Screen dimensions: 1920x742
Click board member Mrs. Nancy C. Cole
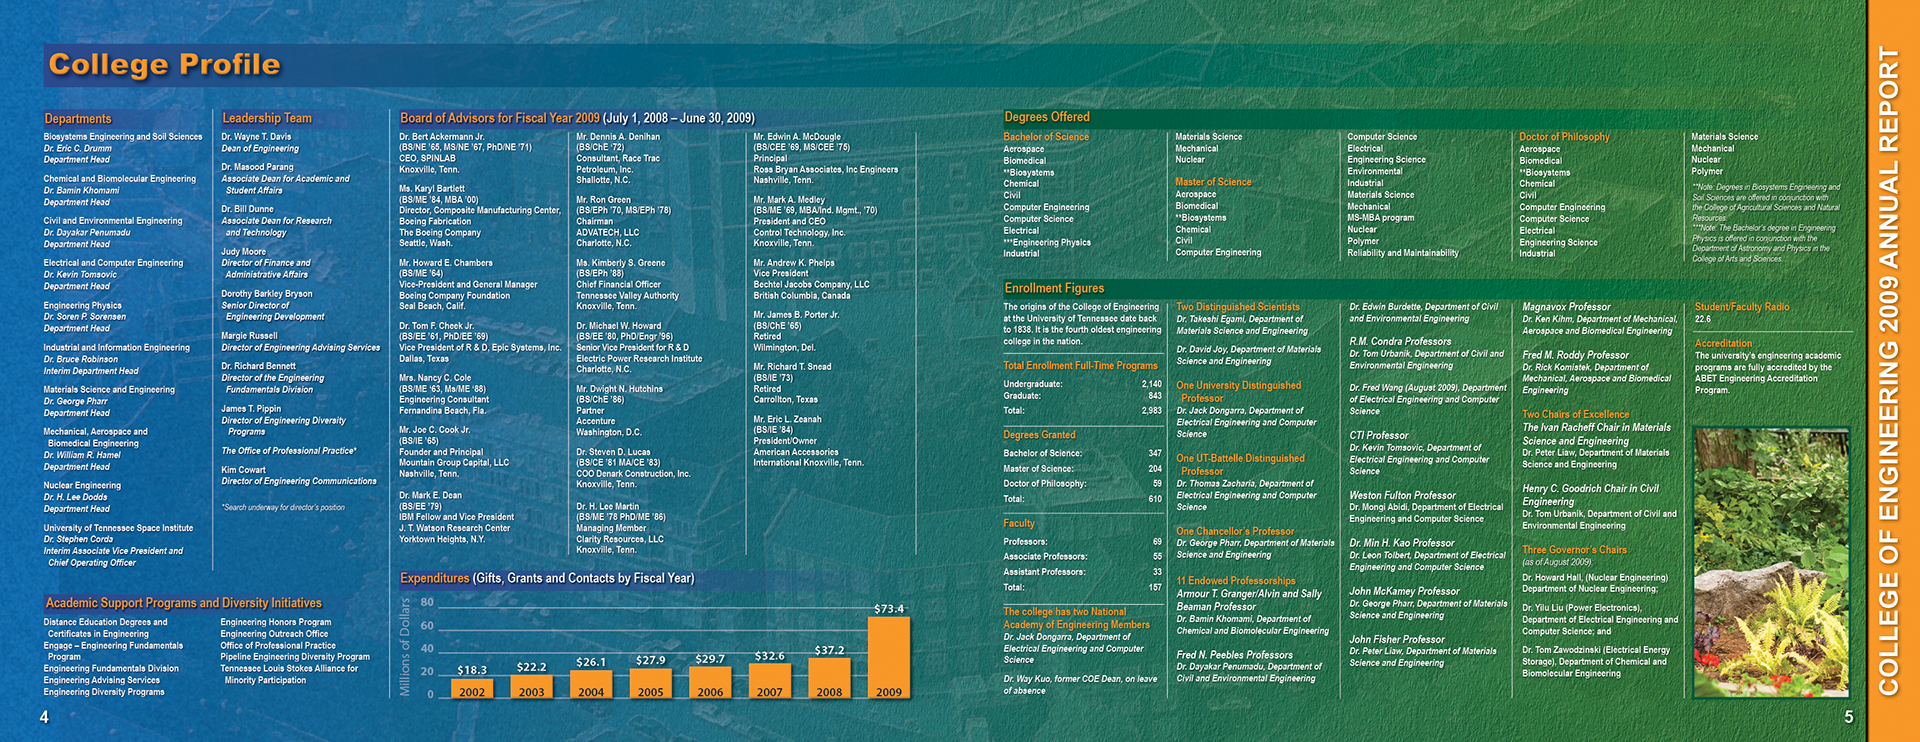click(x=435, y=379)
